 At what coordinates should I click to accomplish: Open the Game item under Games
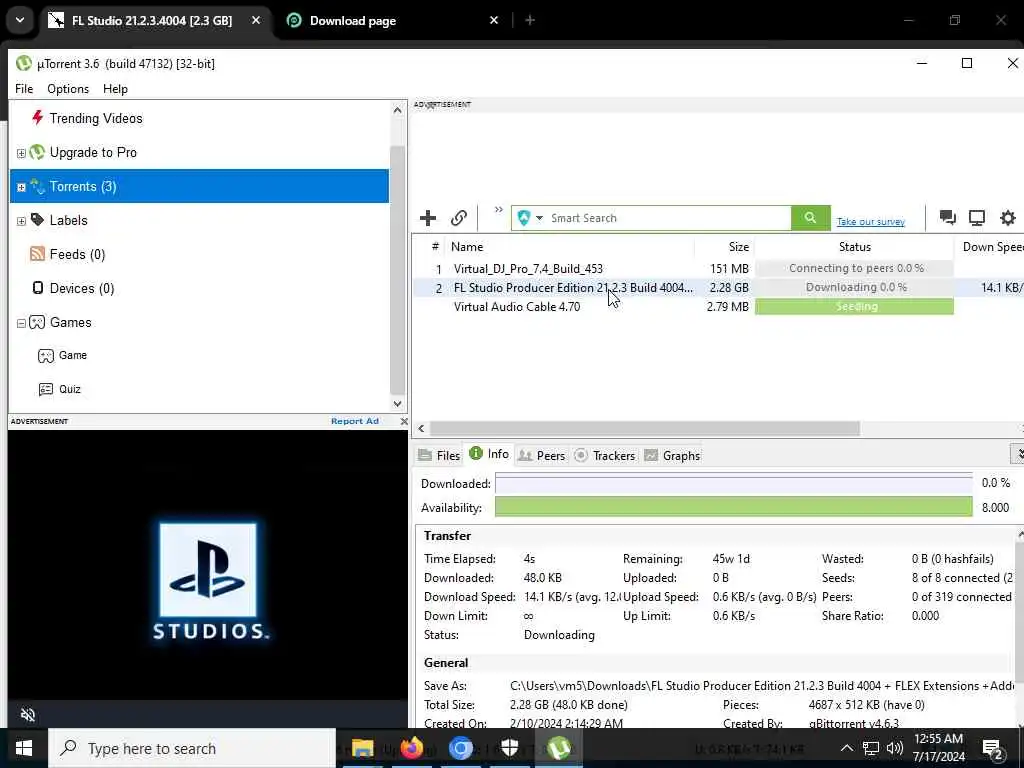(x=63, y=355)
